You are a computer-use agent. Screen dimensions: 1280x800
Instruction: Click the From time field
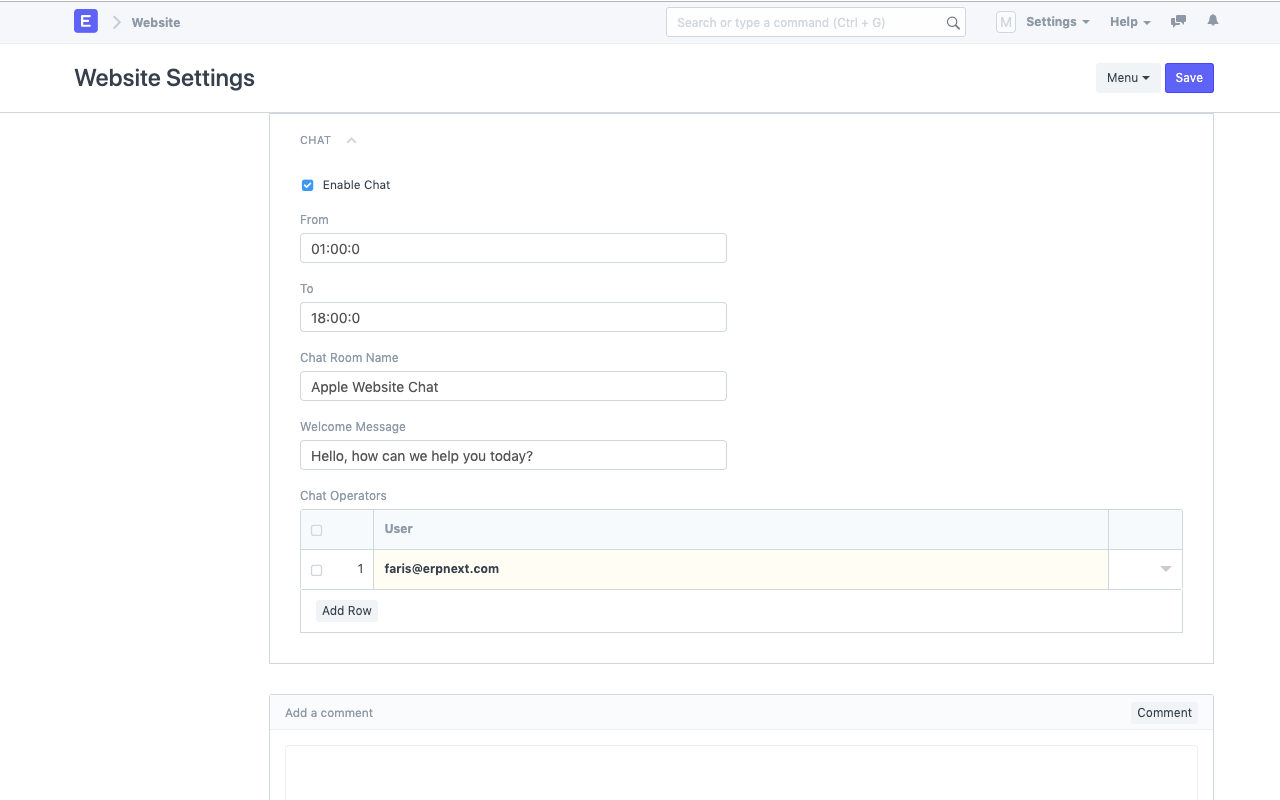pyautogui.click(x=513, y=248)
